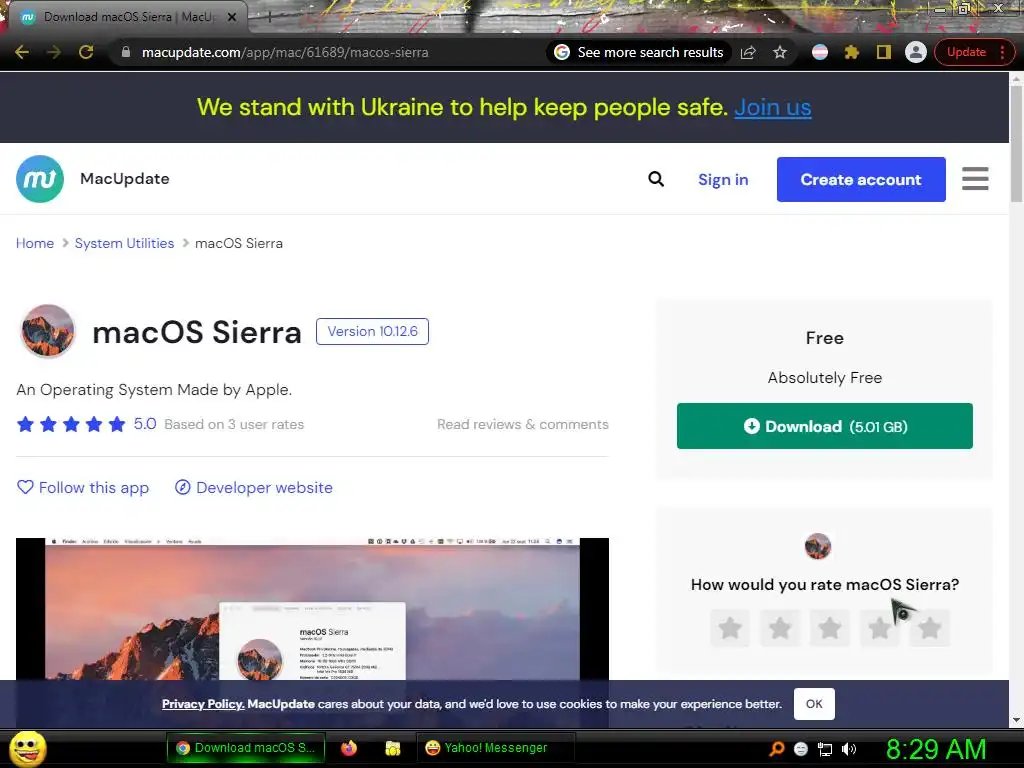Open a new tab with plus button

click(269, 17)
